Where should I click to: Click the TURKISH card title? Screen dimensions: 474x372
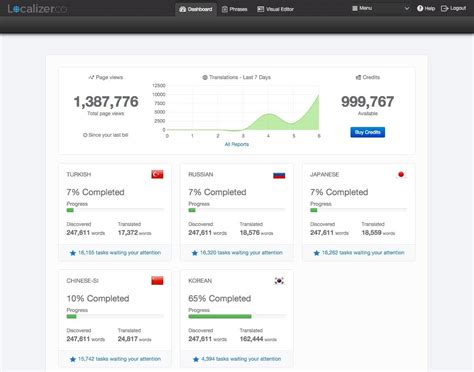[x=79, y=175]
